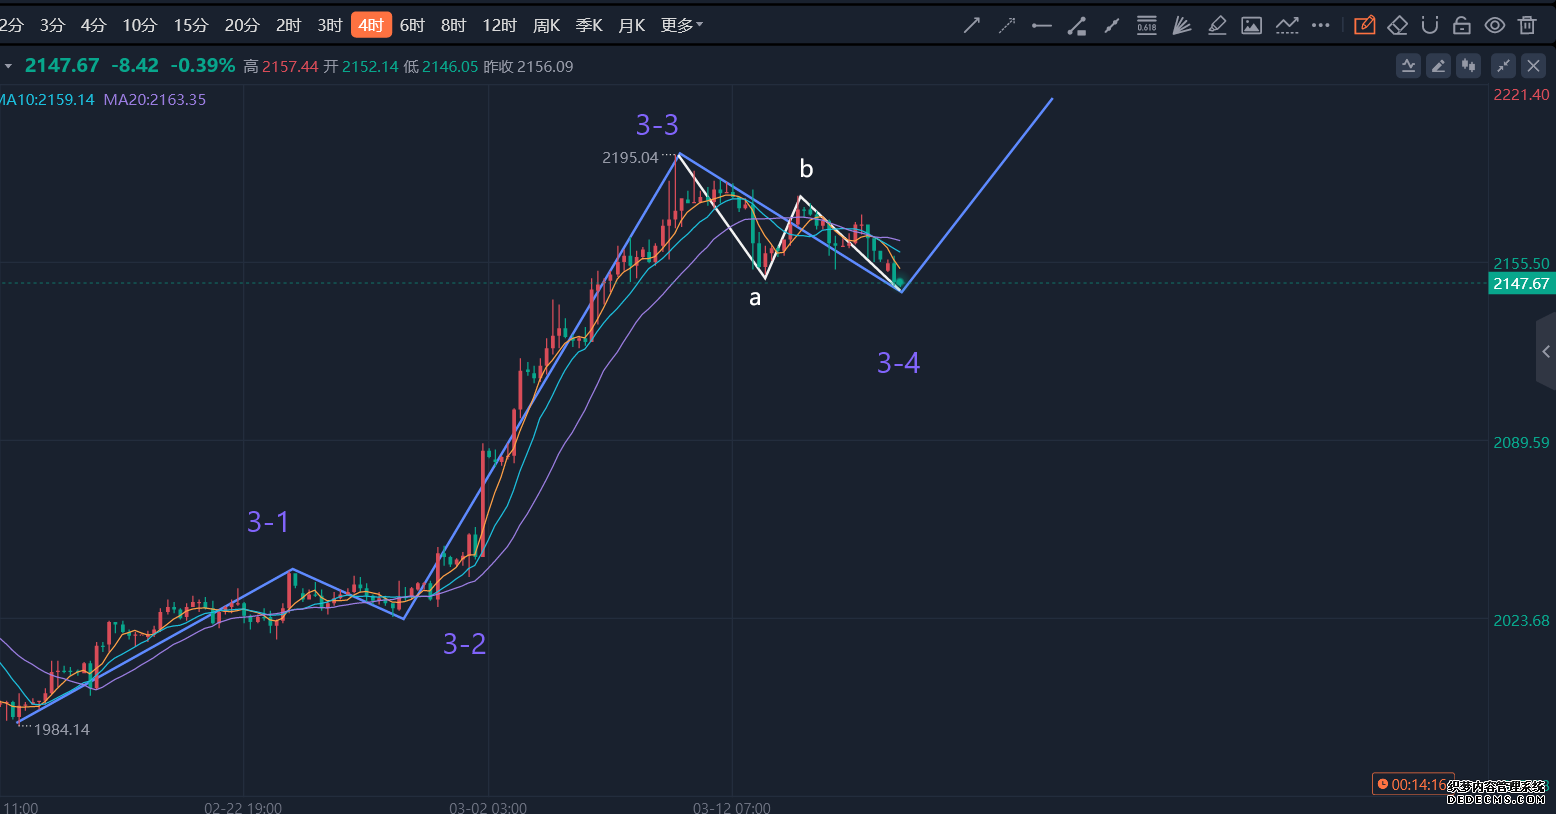Image resolution: width=1556 pixels, height=814 pixels.
Task: Switch to the 10分 timeframe
Action: point(139,25)
